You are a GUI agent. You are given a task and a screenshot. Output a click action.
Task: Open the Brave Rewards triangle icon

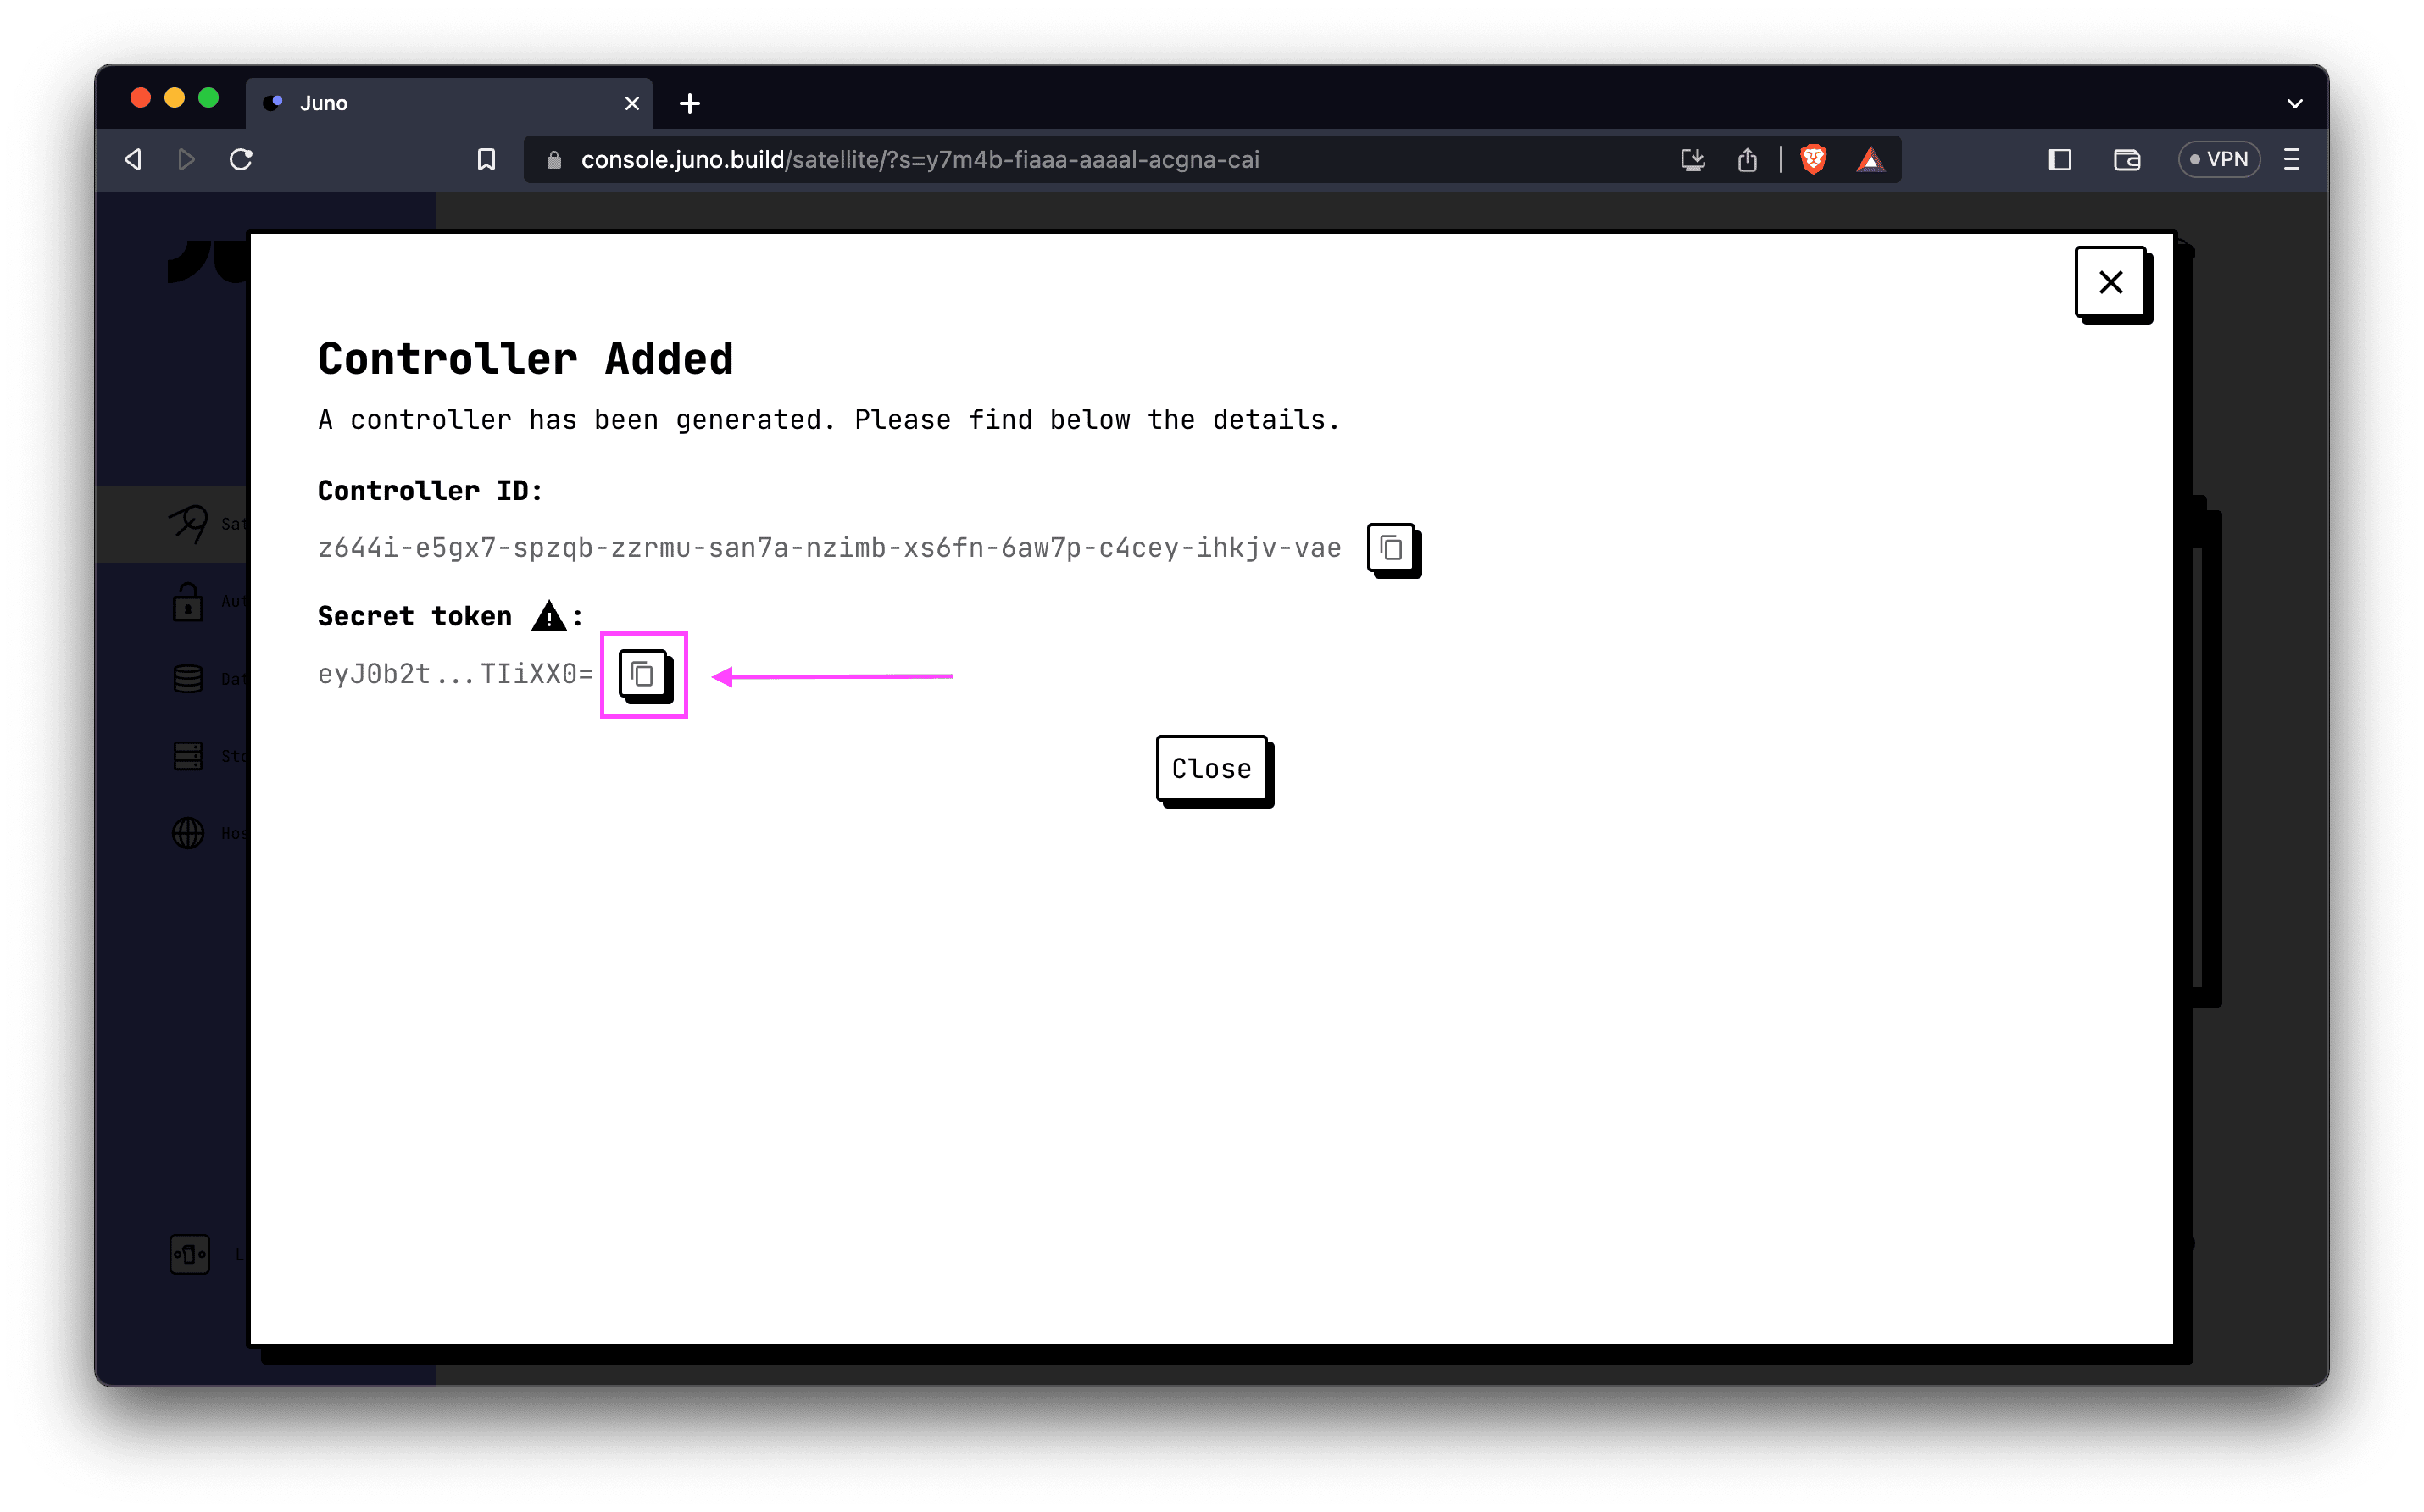1871,159
